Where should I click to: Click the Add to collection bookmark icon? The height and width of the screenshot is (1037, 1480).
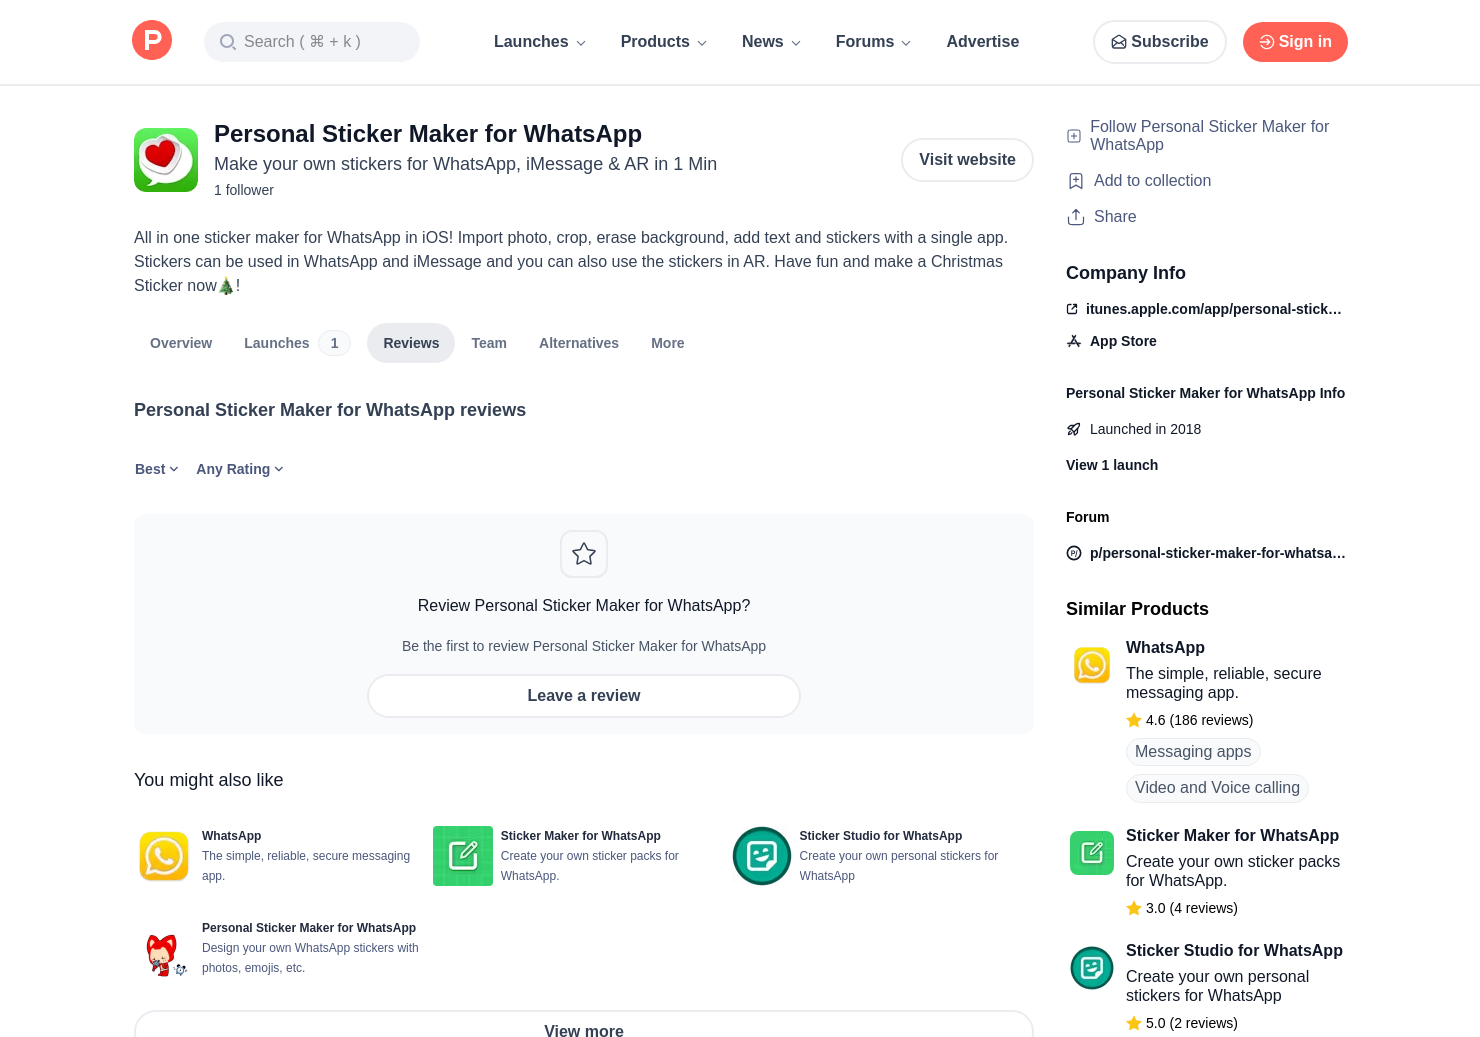point(1076,181)
